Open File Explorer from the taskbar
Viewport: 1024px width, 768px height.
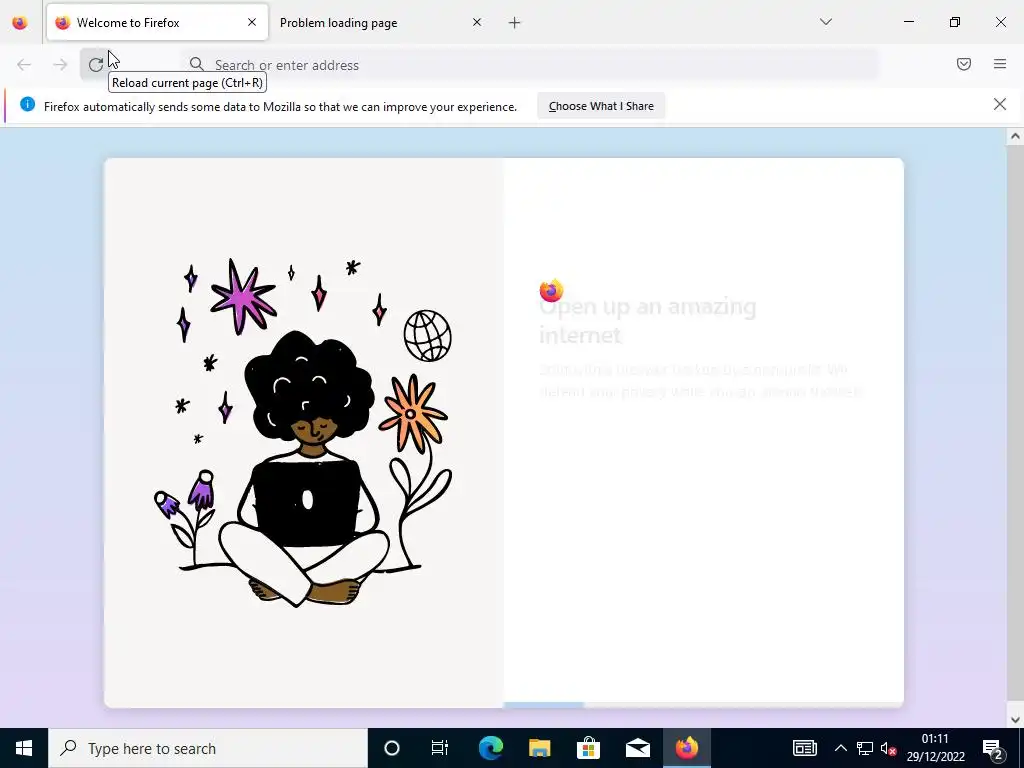[x=539, y=748]
